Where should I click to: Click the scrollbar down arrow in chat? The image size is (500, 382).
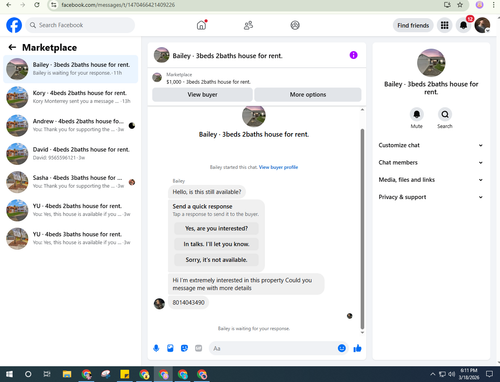362,332
